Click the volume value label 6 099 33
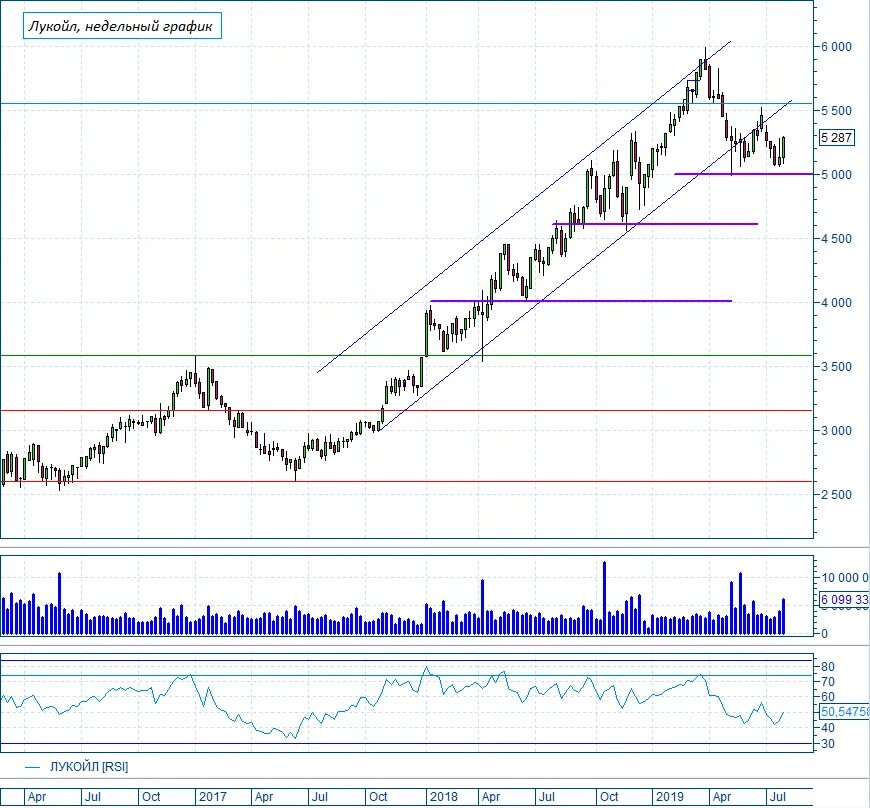Viewport: 870px width, 808px height. 844,599
